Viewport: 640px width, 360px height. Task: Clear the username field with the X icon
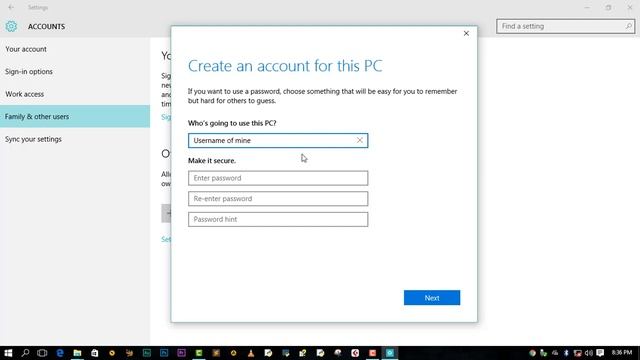coord(360,140)
